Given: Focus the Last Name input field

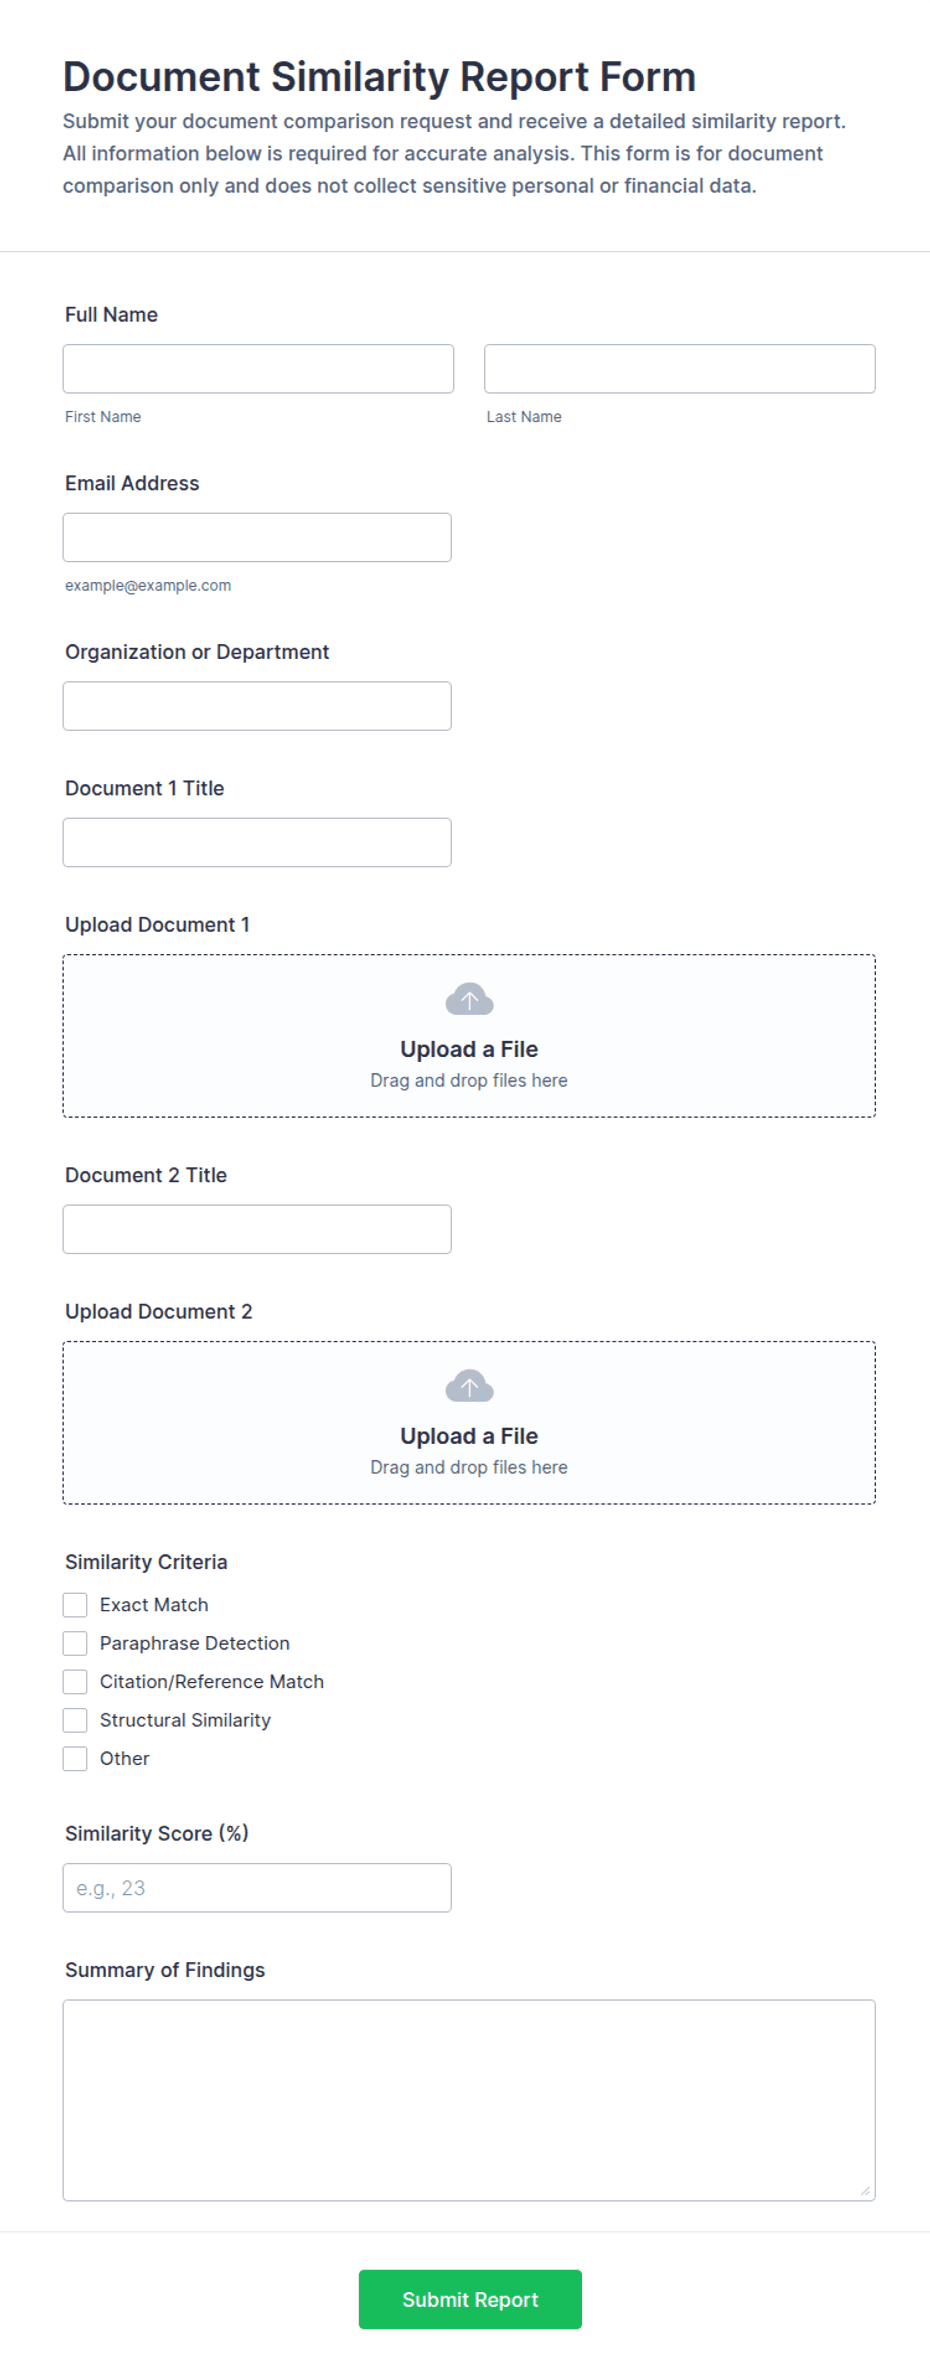Looking at the screenshot, I should tap(680, 369).
